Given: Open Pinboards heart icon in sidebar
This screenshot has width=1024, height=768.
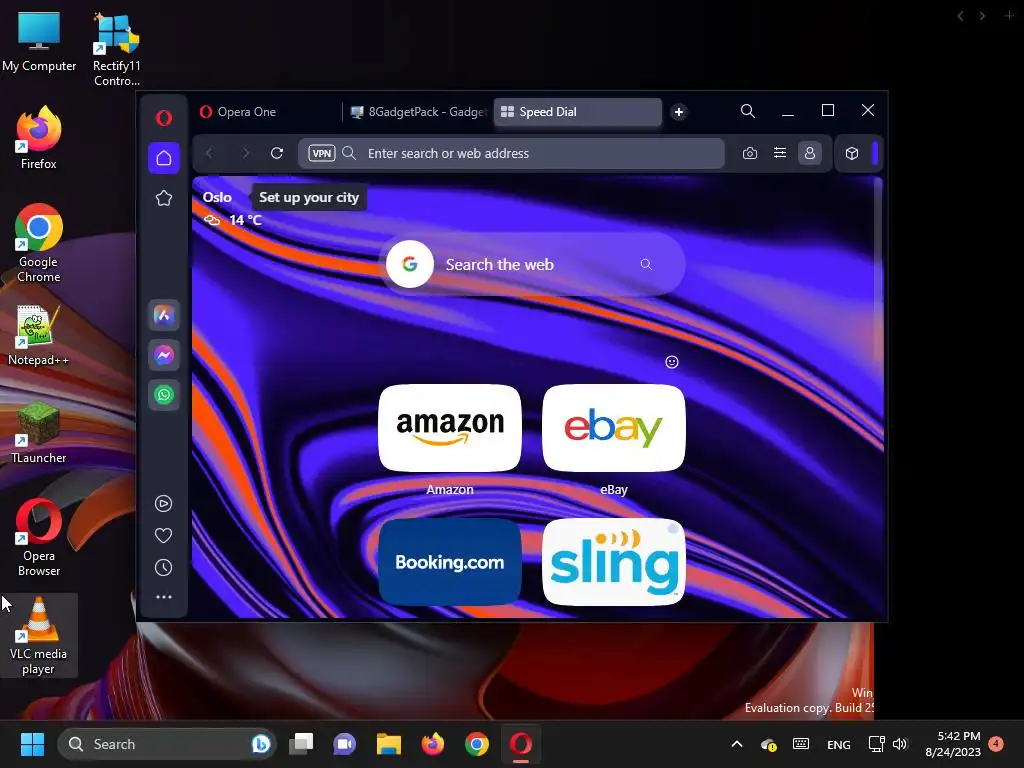Looking at the screenshot, I should pyautogui.click(x=163, y=536).
